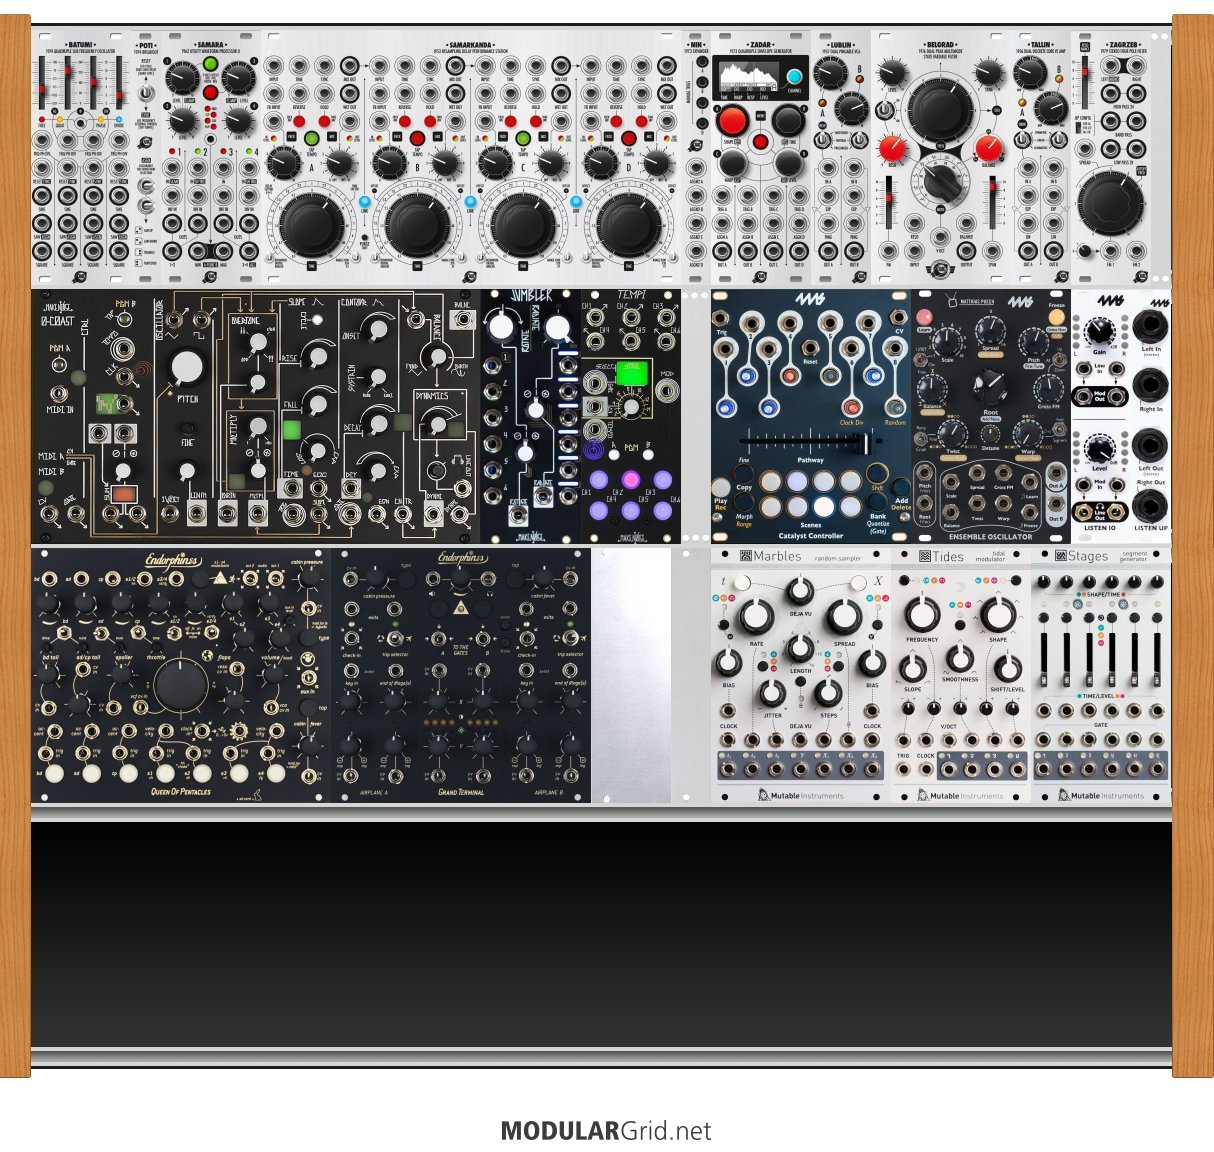
Task: Click the Xaoc emblem at Belgrad's bottom
Action: tap(938, 268)
